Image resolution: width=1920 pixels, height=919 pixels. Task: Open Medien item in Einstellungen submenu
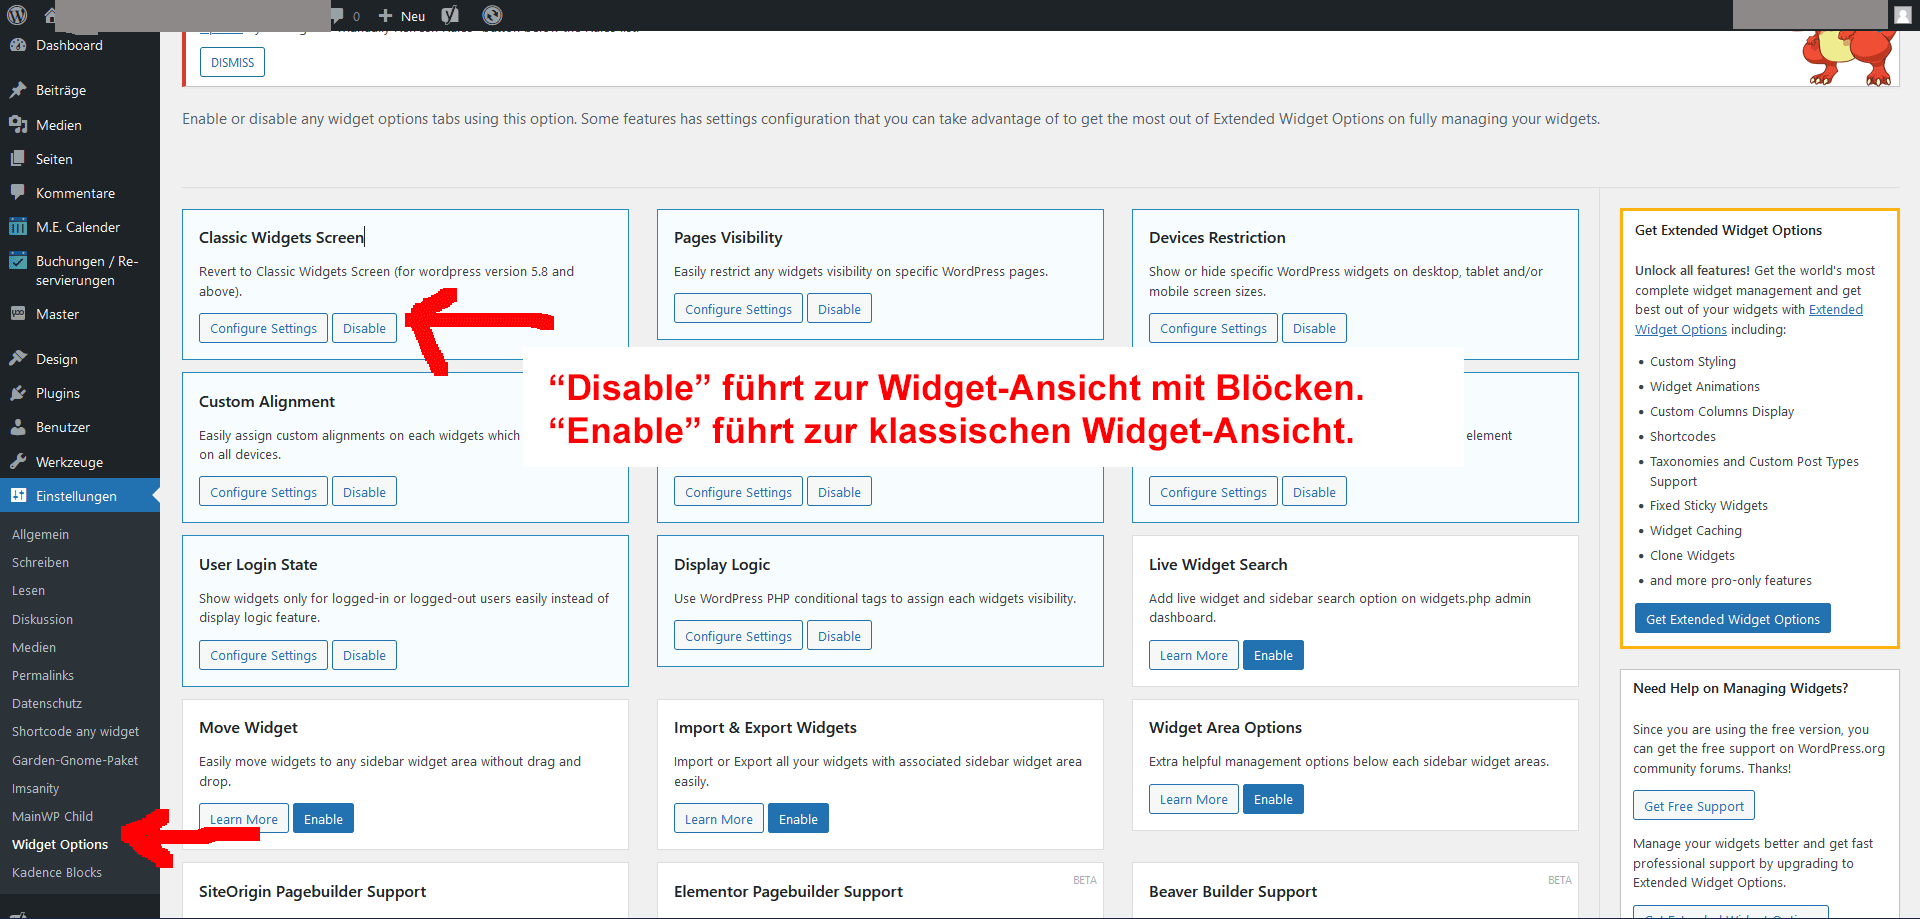click(x=34, y=647)
